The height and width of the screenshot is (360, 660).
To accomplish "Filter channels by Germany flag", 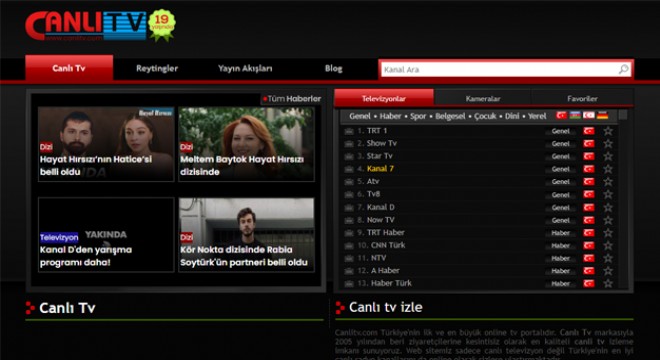I will coord(602,115).
